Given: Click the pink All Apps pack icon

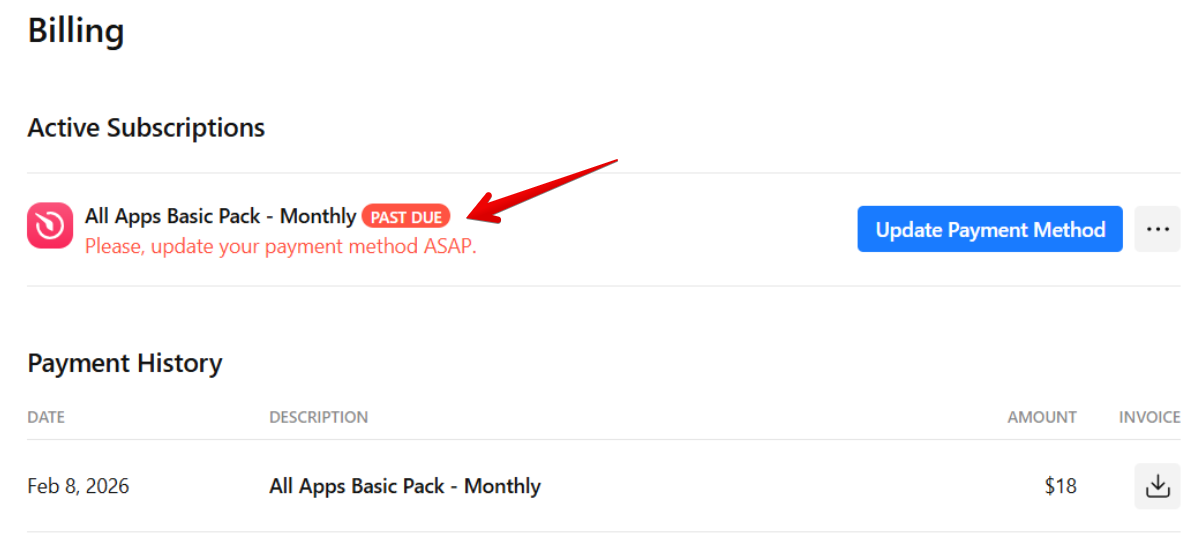Looking at the screenshot, I should 50,225.
